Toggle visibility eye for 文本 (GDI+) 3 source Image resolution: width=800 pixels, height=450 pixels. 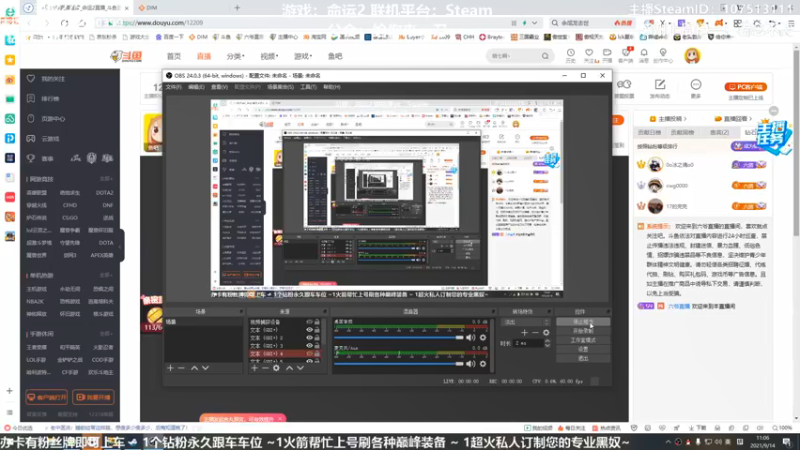(x=309, y=345)
